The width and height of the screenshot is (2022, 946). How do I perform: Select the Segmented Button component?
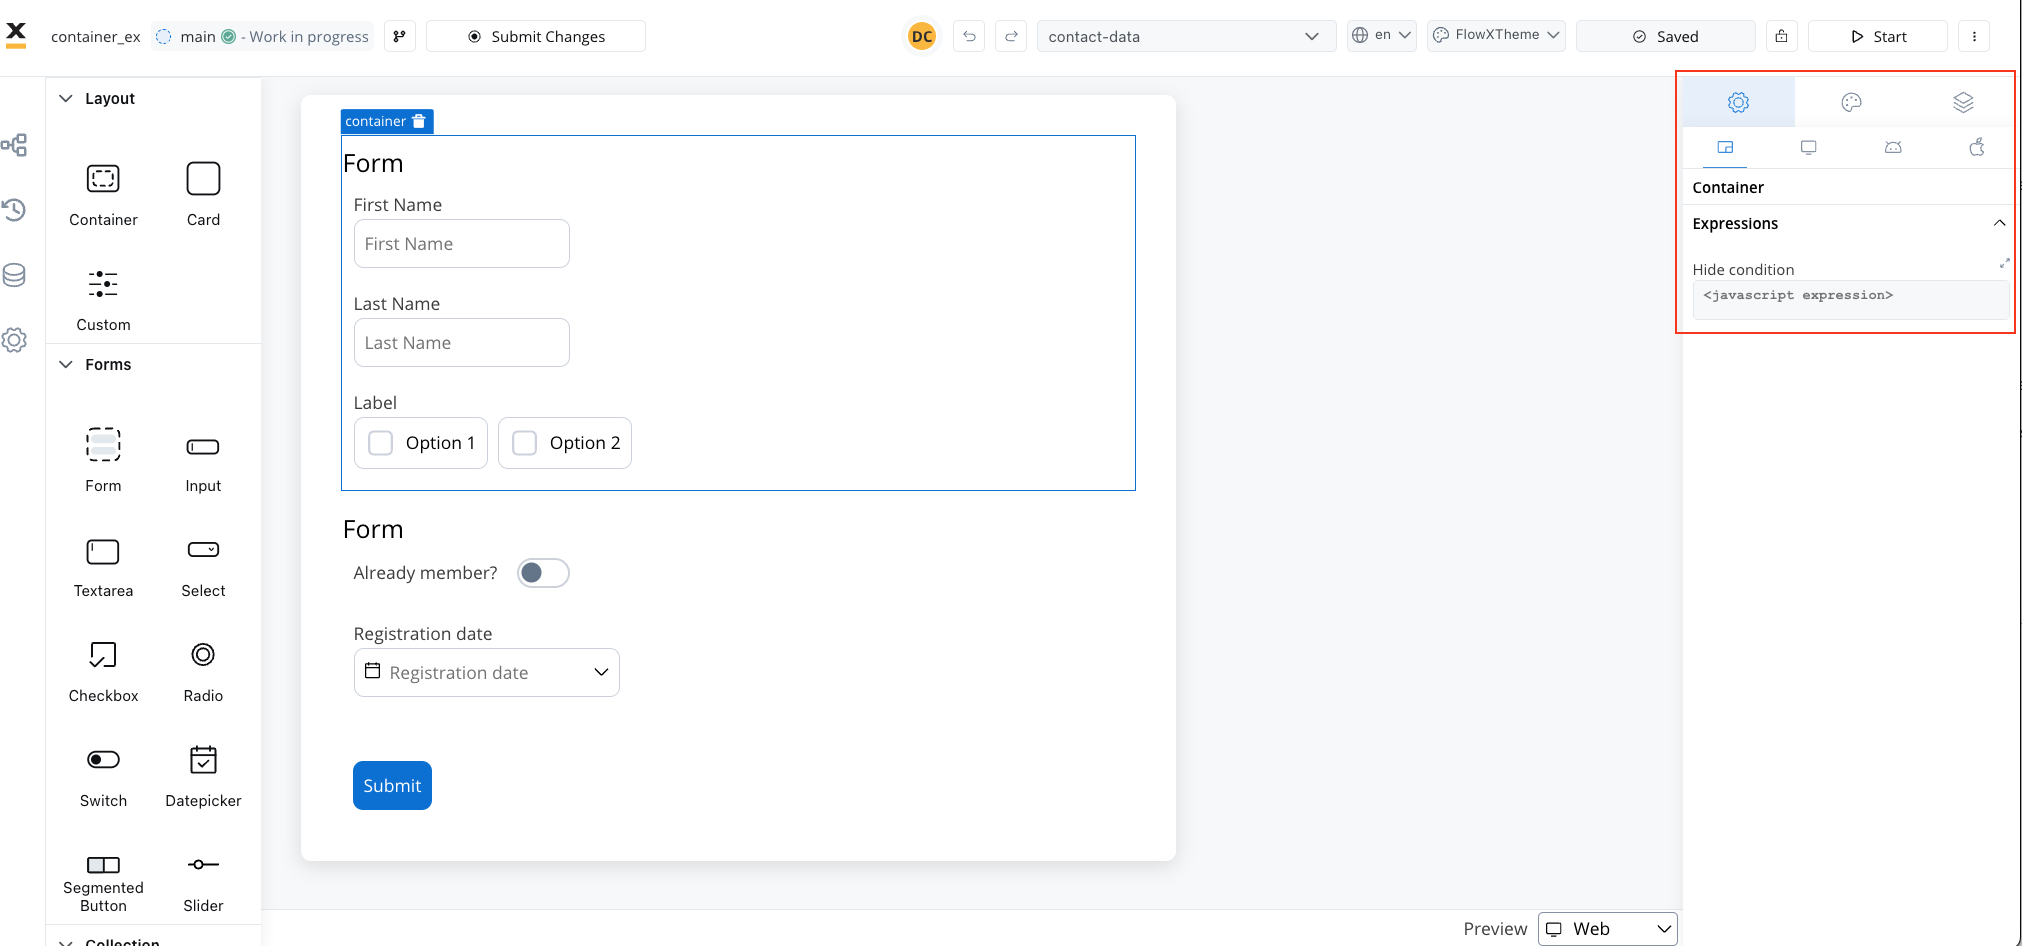click(103, 884)
